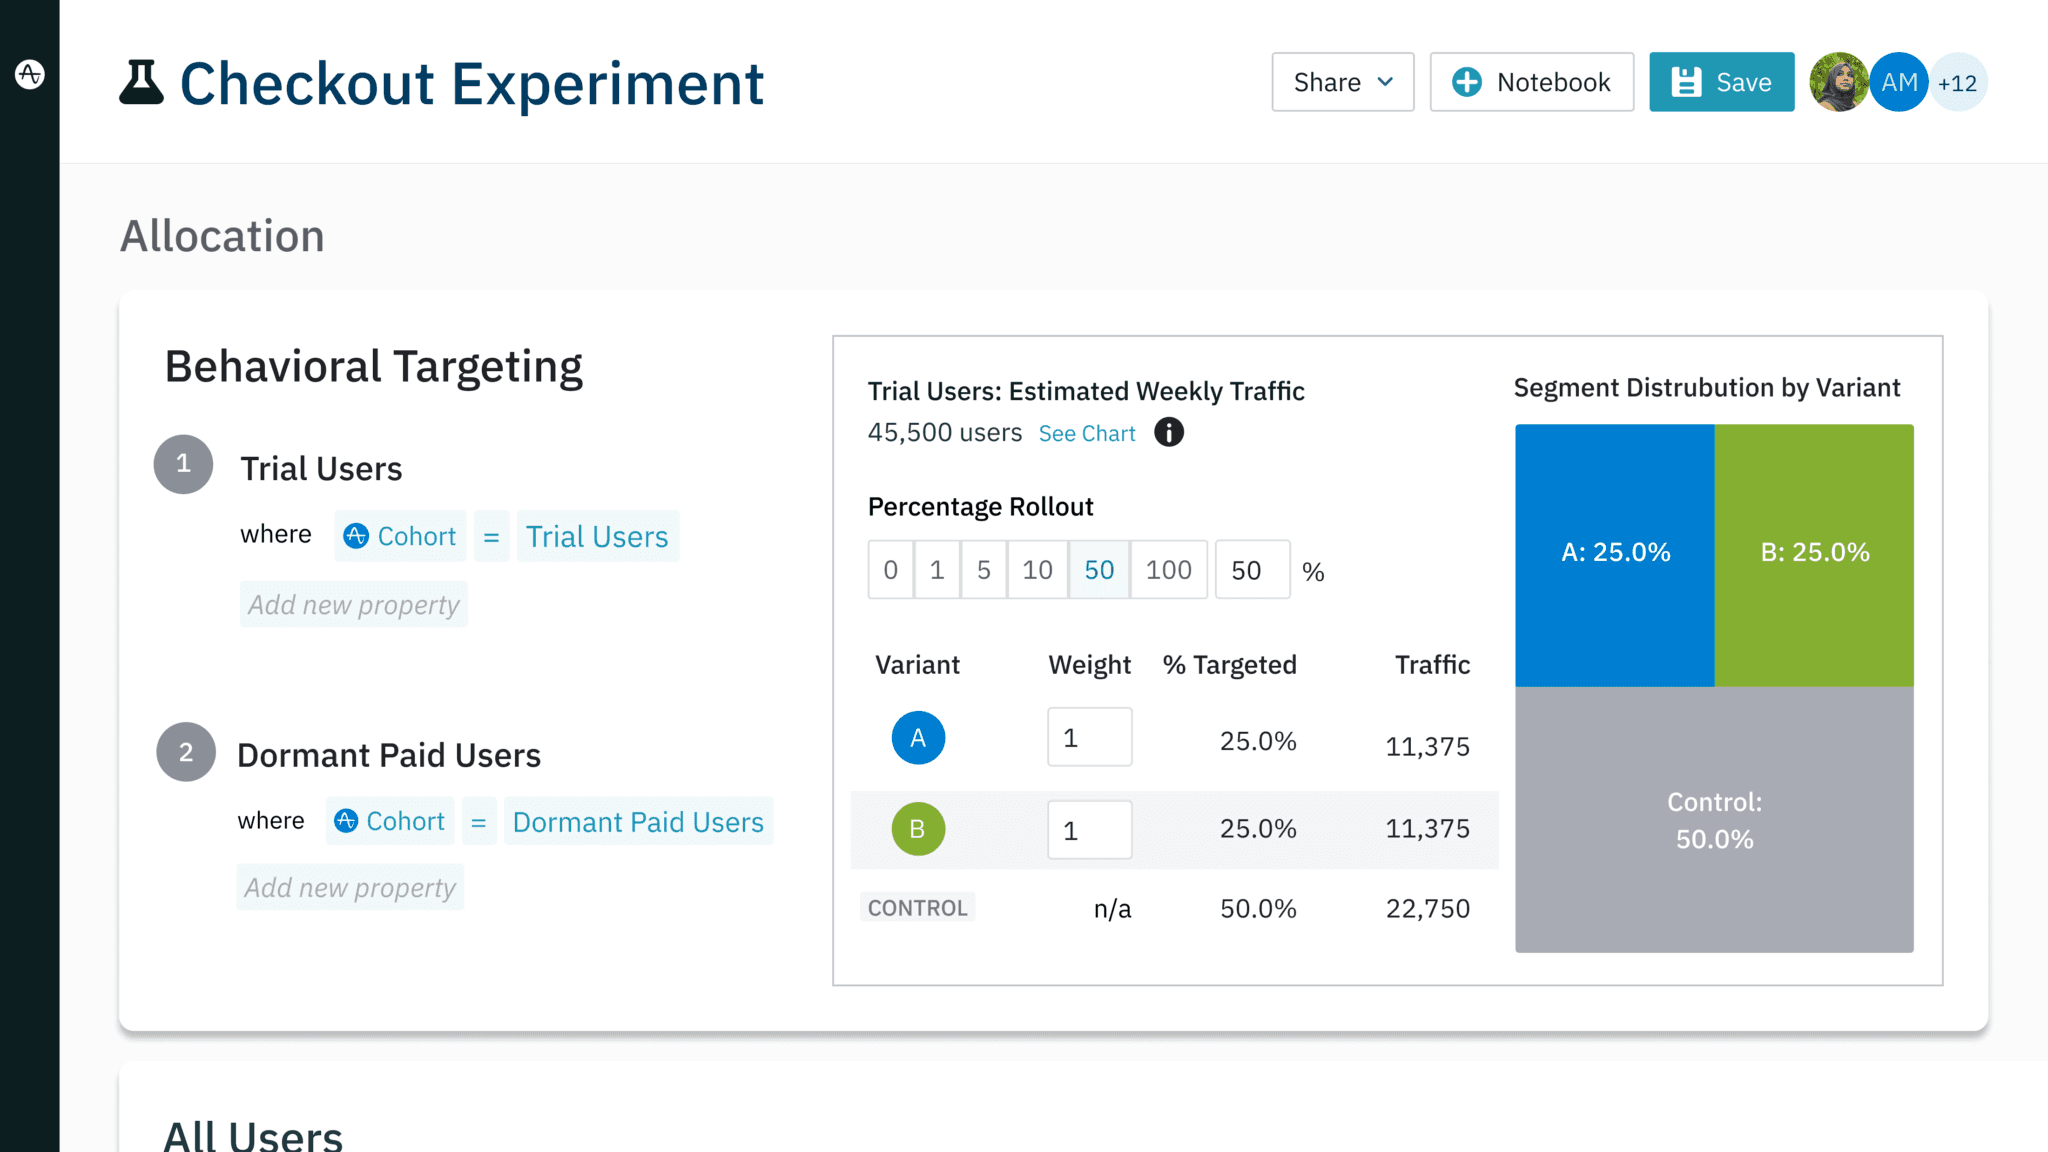Click Add new property under Trial Users
This screenshot has height=1152, width=2048.
click(353, 604)
